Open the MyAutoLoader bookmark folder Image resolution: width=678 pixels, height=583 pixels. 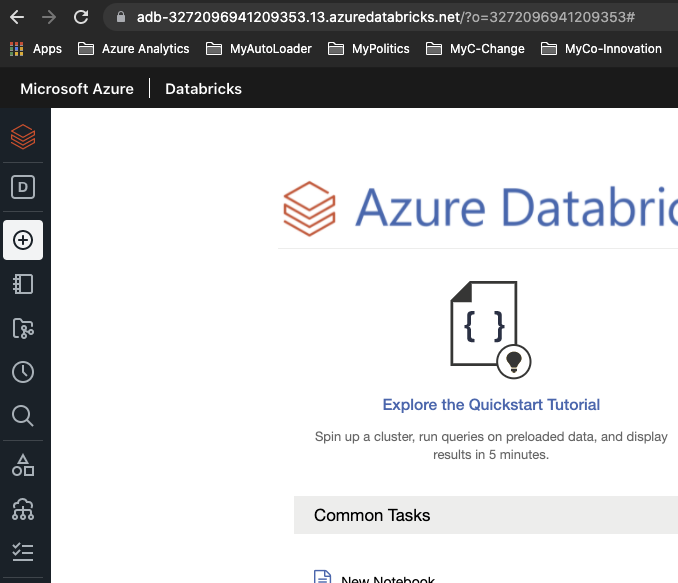259,49
